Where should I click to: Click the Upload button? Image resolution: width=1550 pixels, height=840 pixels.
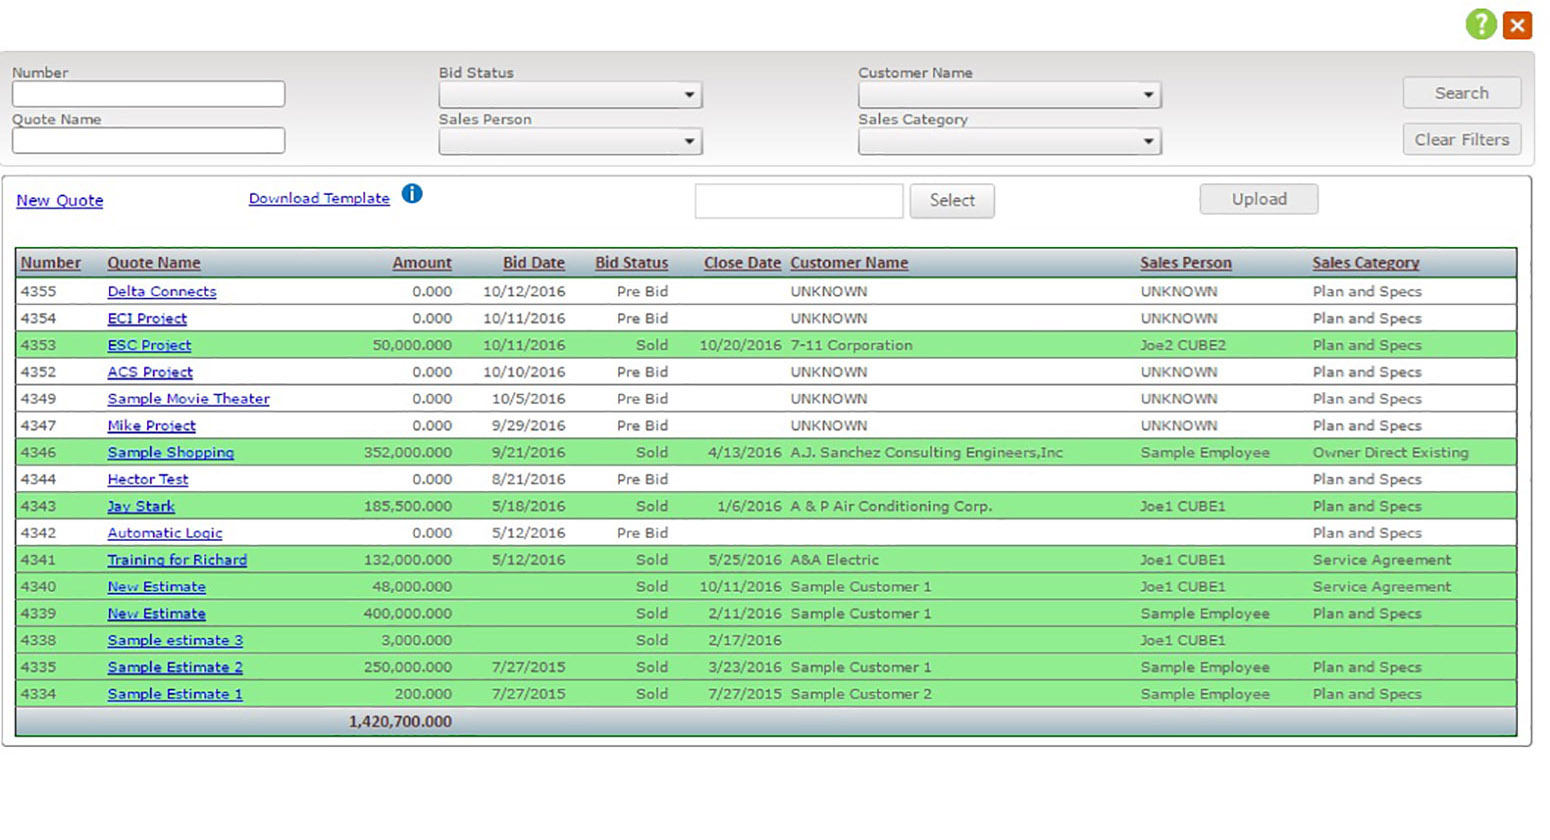[1258, 199]
